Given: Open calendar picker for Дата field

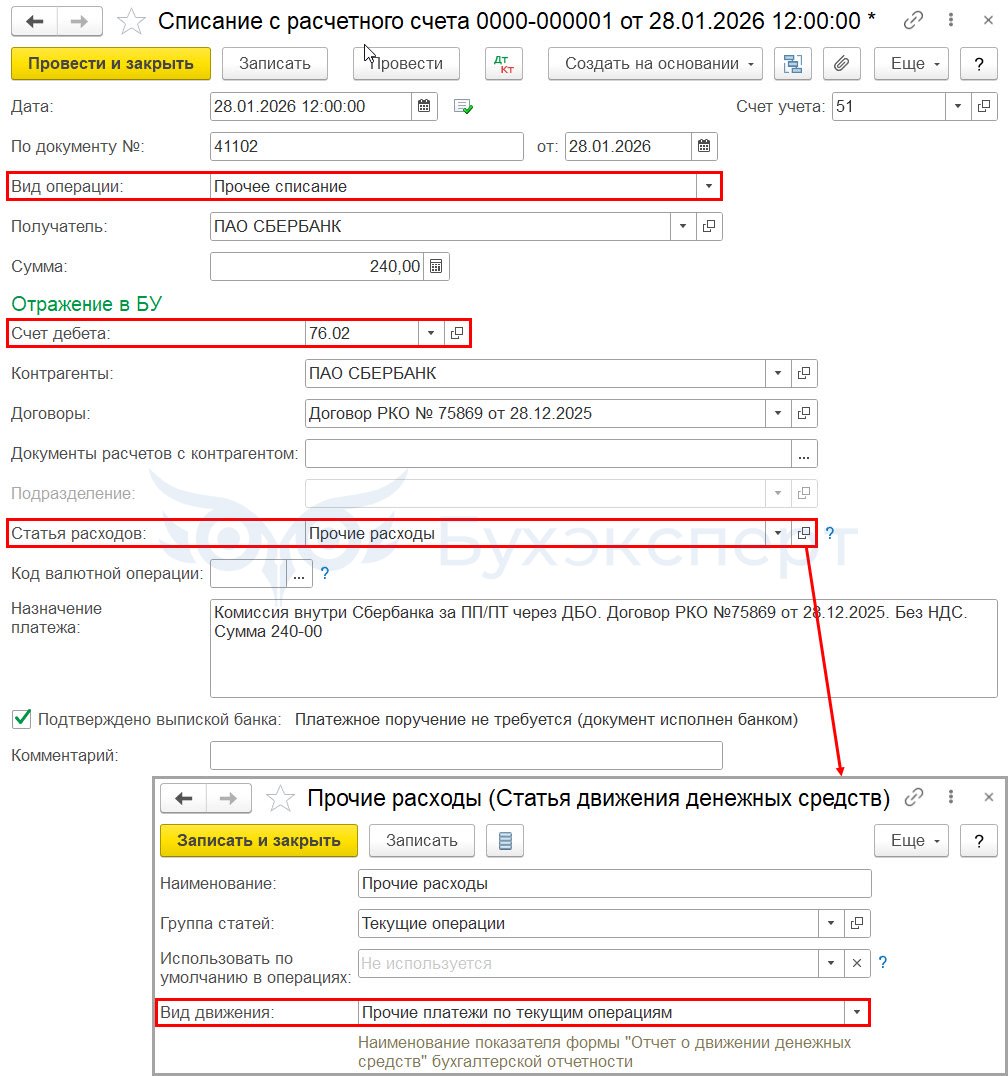Looking at the screenshot, I should point(424,106).
